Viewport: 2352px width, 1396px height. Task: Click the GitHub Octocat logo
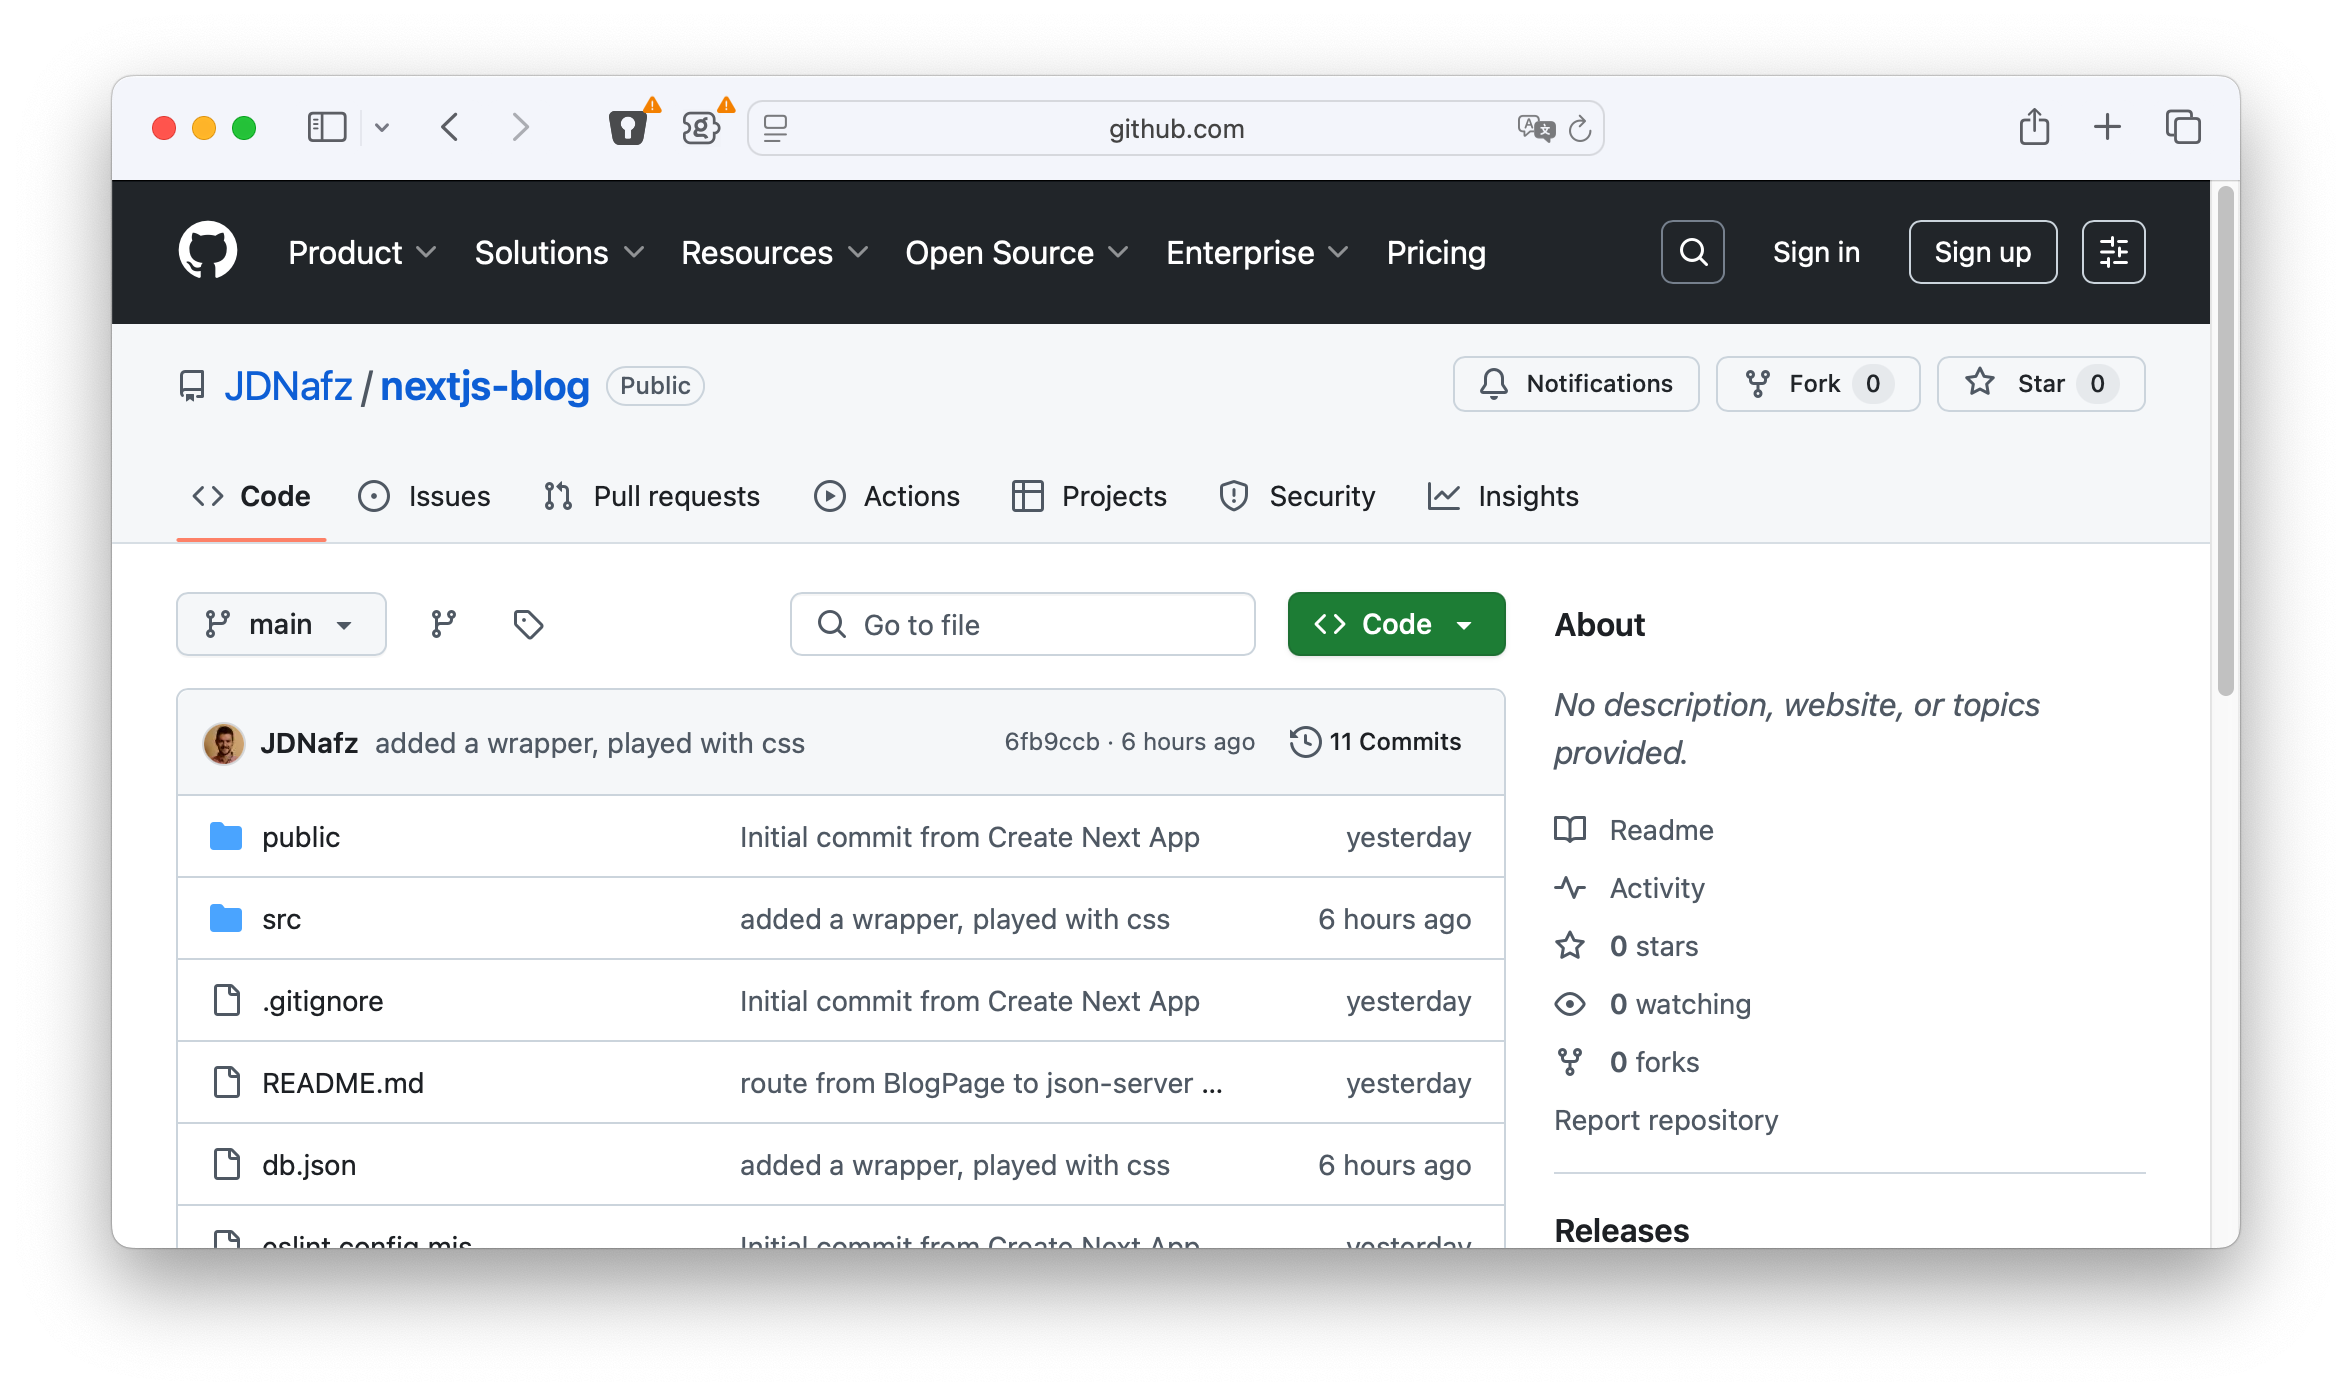[x=208, y=251]
